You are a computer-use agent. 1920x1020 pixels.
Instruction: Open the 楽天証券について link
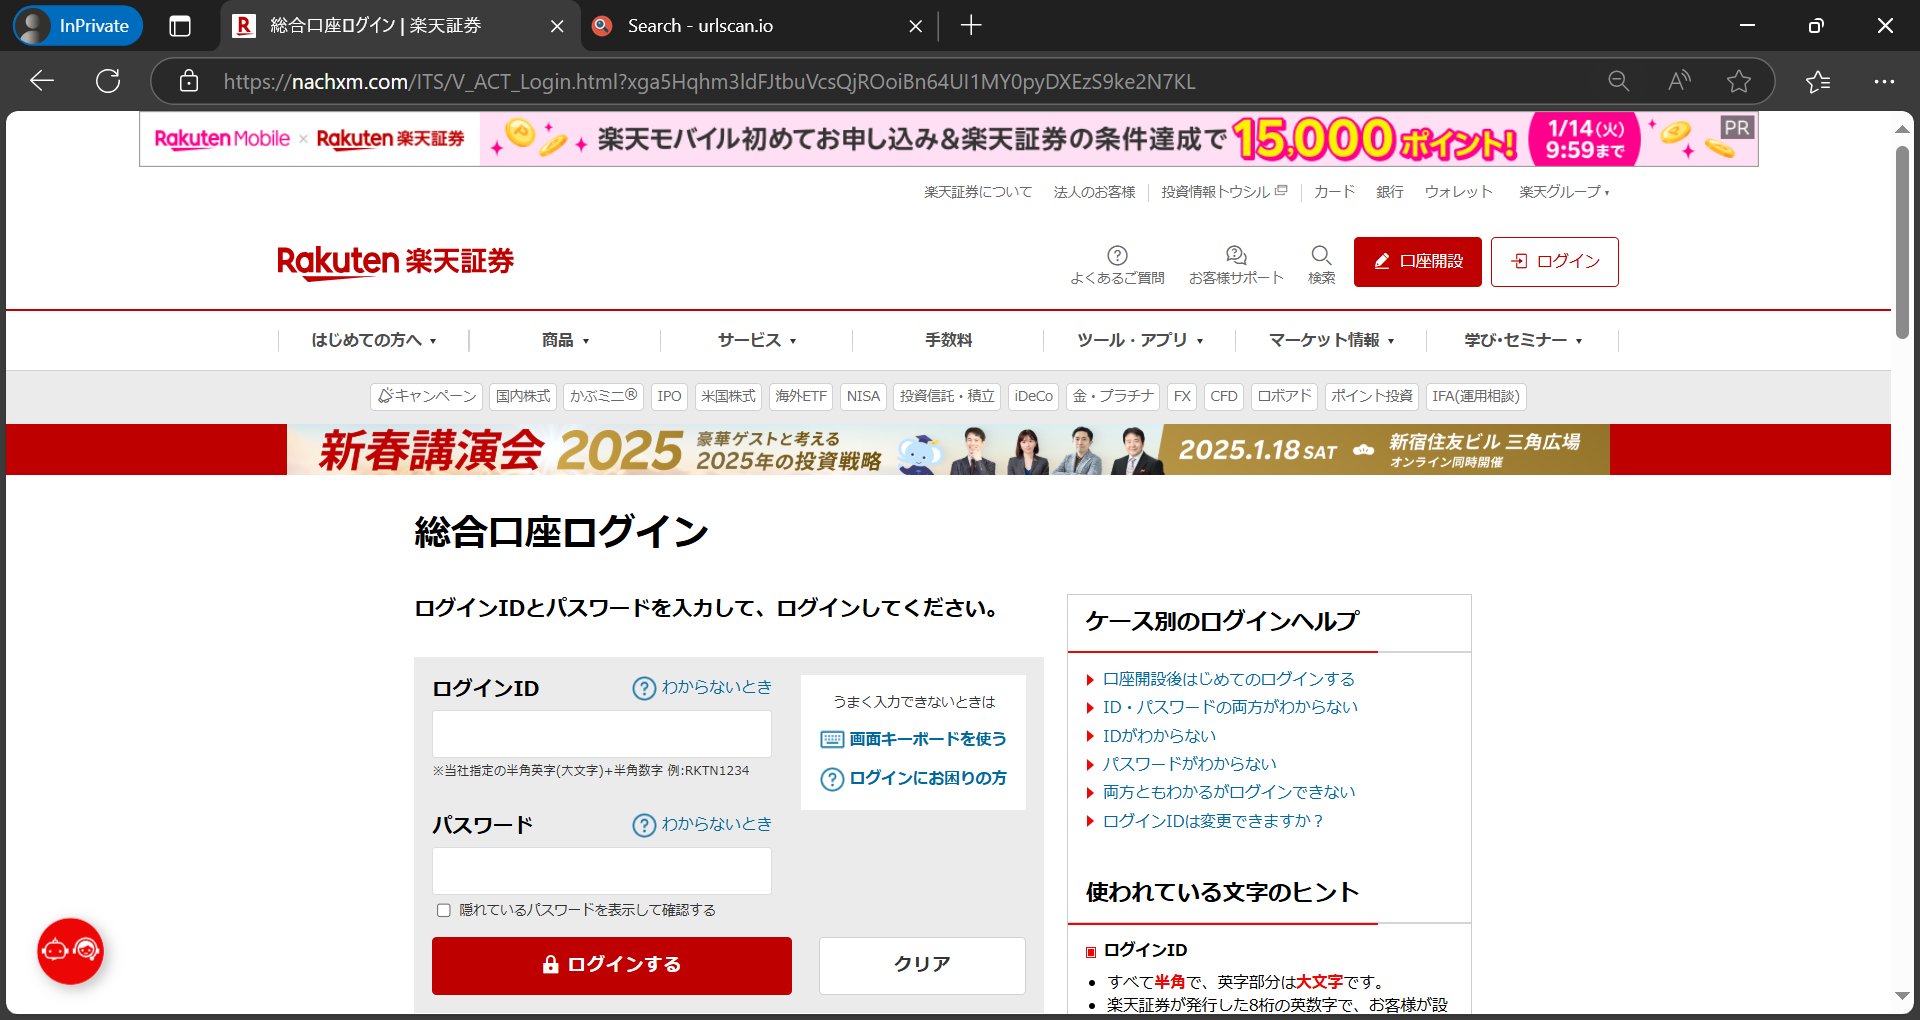coord(978,192)
